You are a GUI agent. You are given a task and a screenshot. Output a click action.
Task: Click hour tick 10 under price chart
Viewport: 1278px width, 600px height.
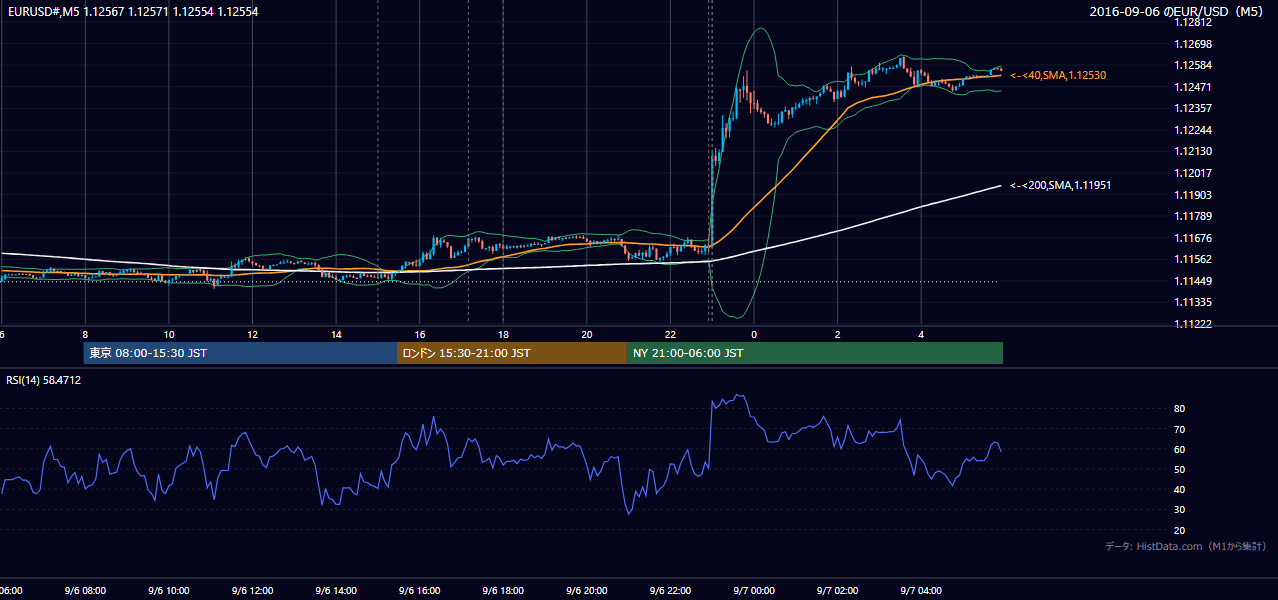coord(169,334)
